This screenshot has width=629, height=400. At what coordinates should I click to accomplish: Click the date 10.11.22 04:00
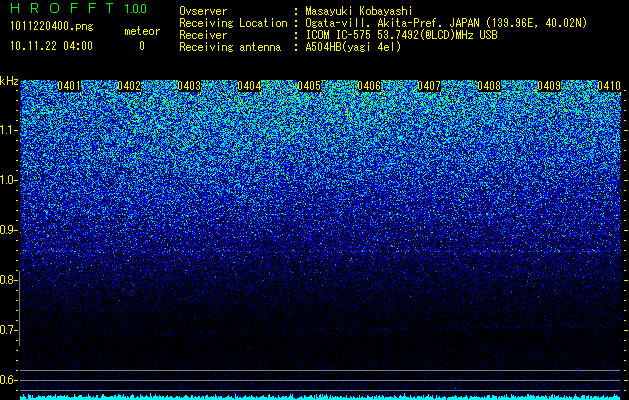[51, 46]
